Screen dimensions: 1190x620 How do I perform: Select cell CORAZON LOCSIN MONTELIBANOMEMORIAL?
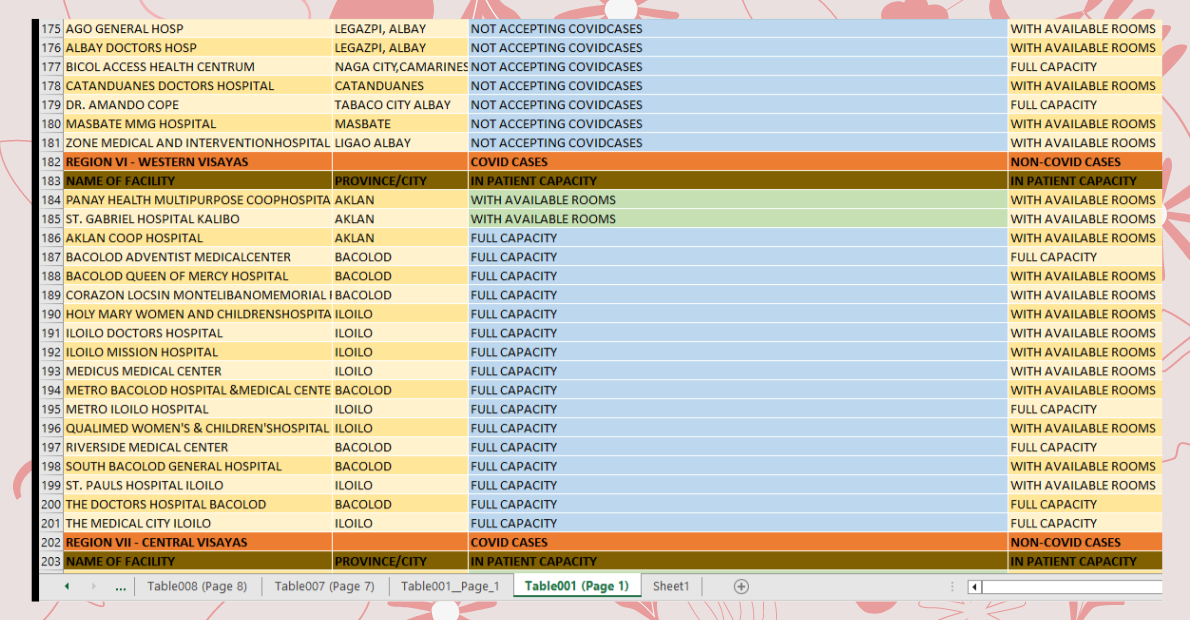197,295
